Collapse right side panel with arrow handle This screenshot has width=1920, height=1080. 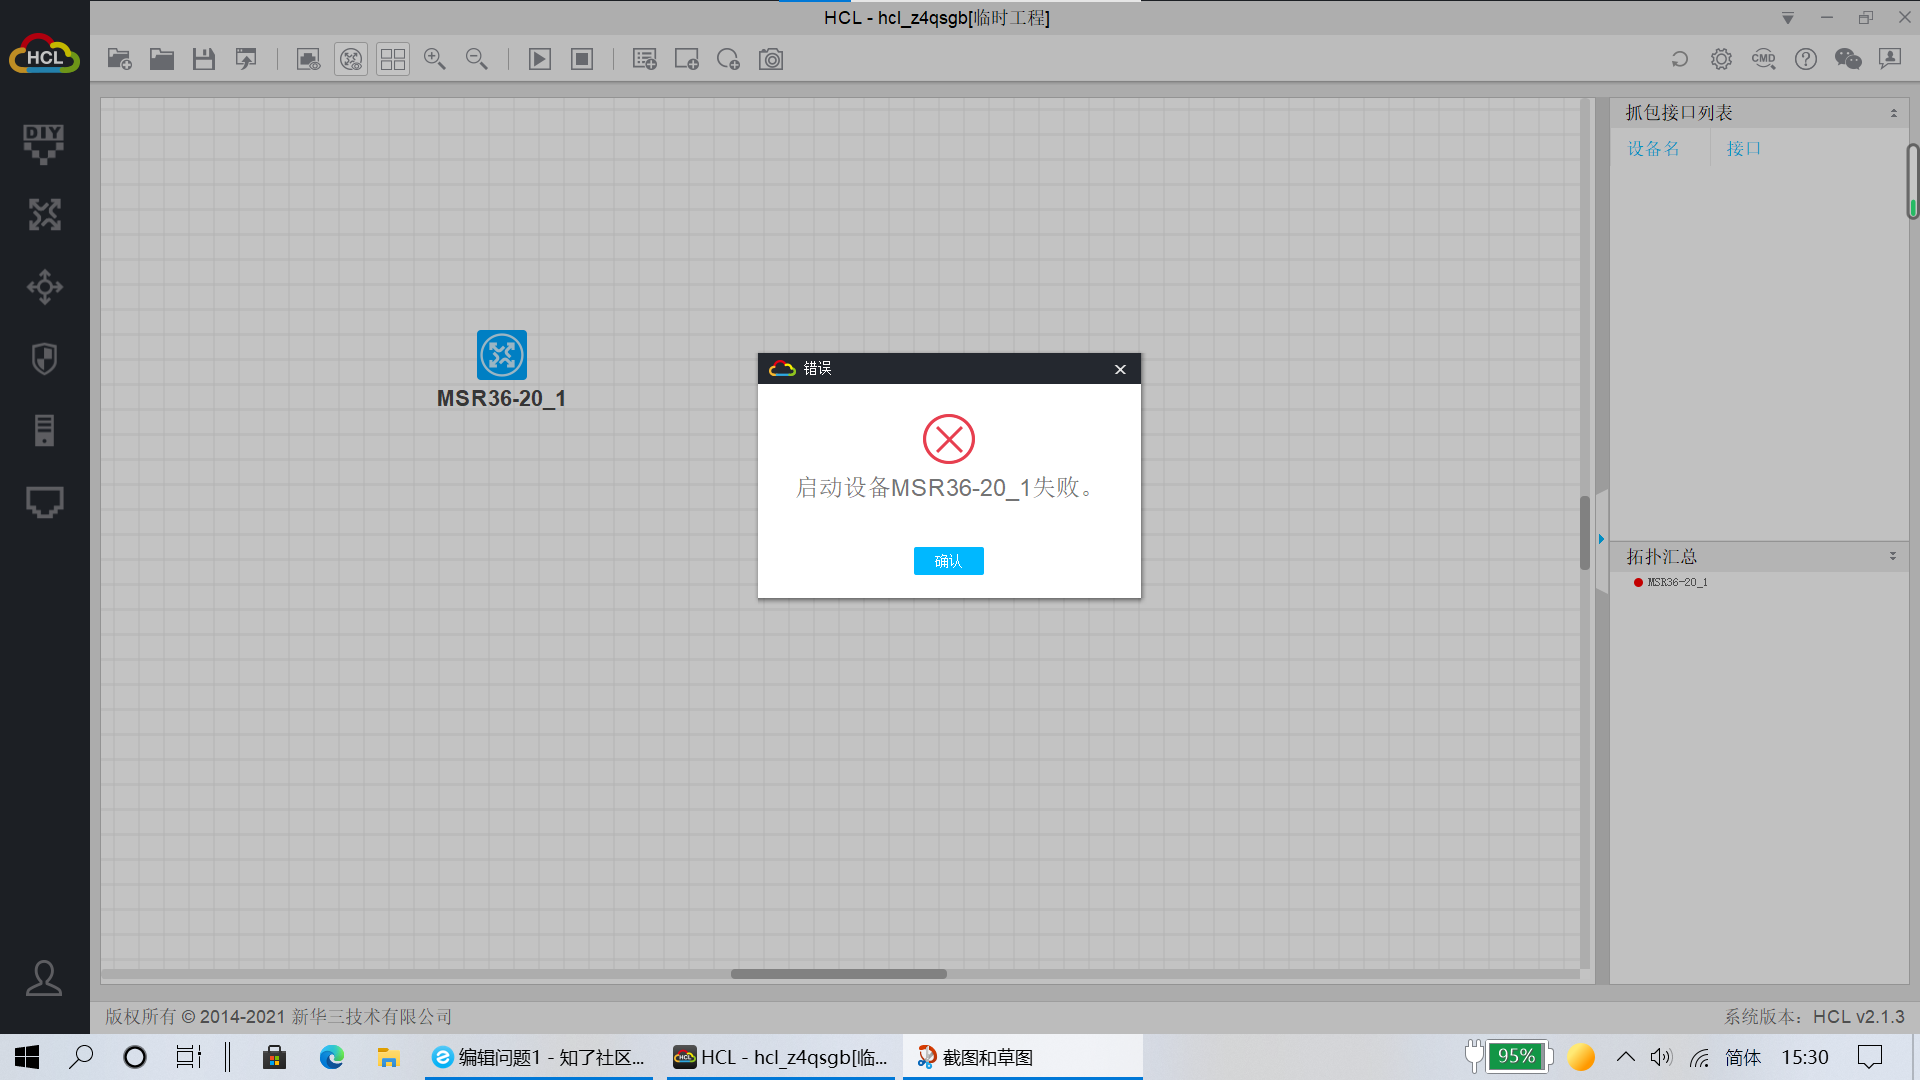coord(1601,539)
